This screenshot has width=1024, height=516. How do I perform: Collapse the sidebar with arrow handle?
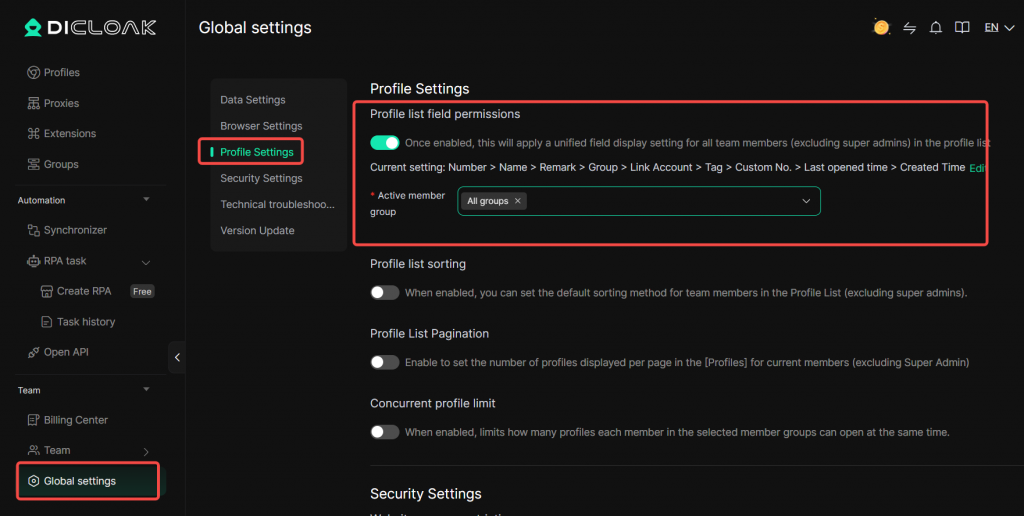176,357
